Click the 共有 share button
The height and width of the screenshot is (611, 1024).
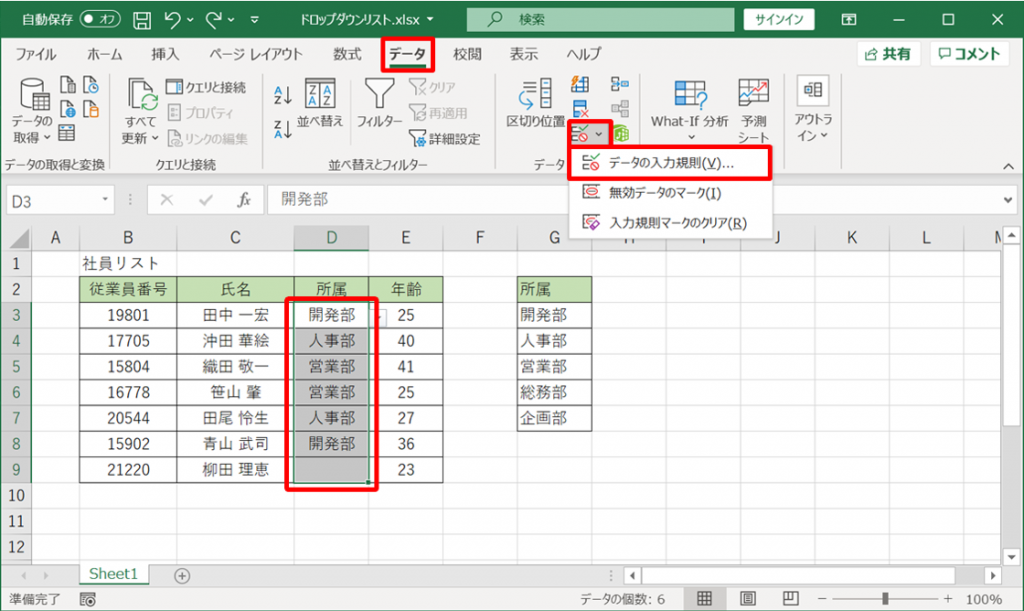(x=888, y=54)
